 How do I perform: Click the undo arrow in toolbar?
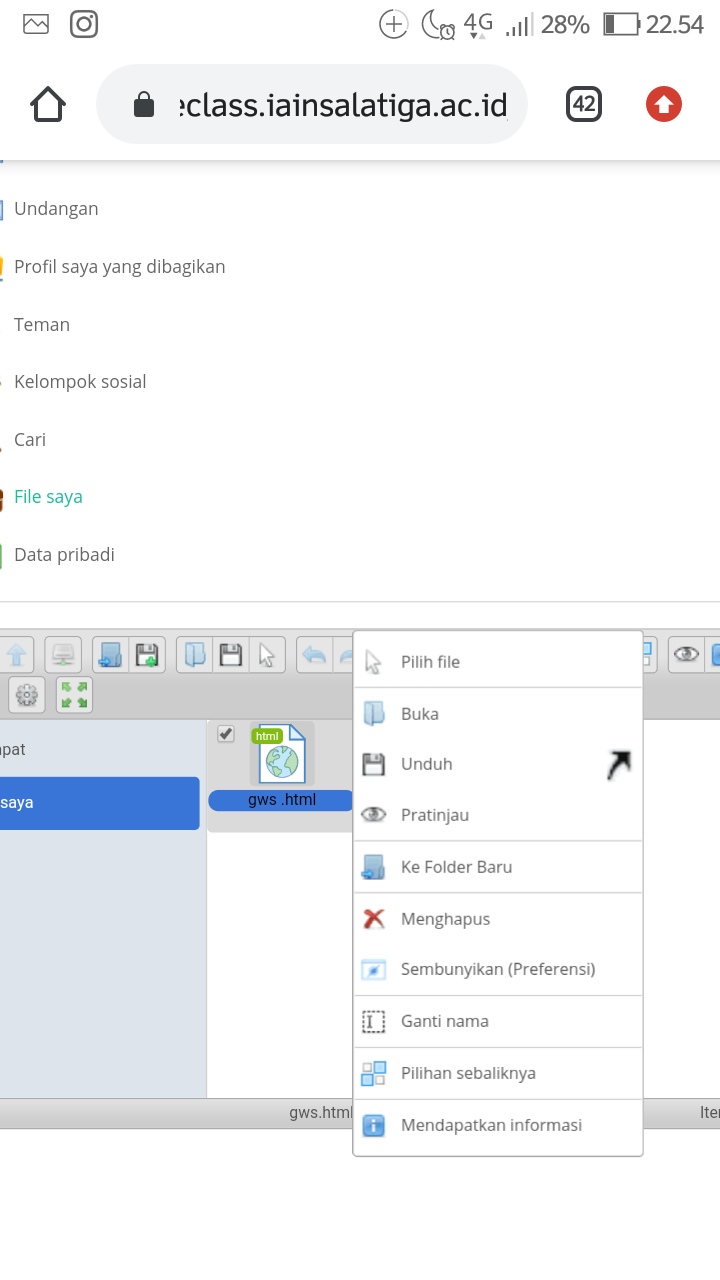point(315,655)
